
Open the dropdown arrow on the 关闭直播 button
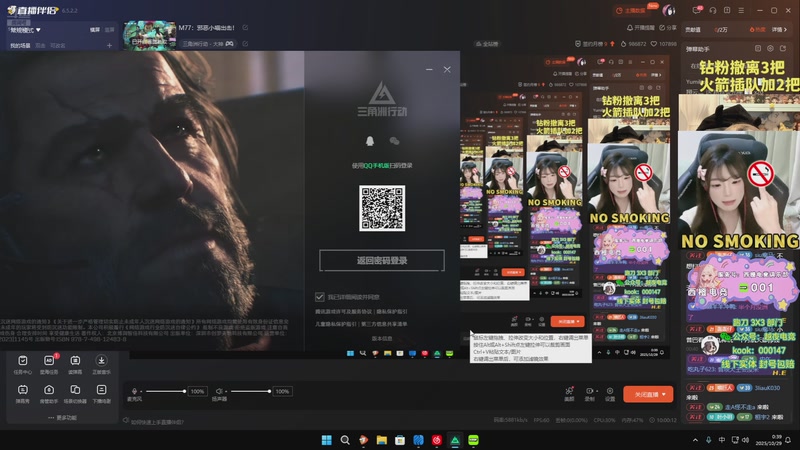point(664,394)
